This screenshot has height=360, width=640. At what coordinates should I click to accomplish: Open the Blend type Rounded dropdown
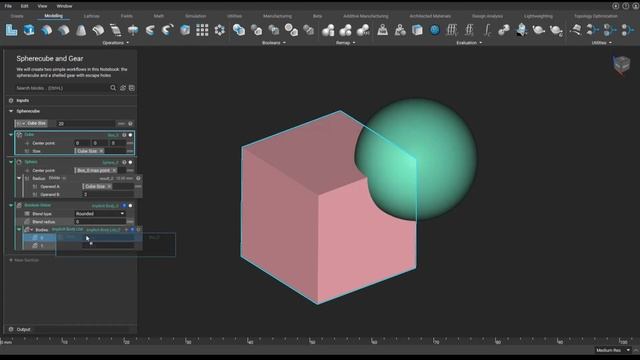pos(100,213)
